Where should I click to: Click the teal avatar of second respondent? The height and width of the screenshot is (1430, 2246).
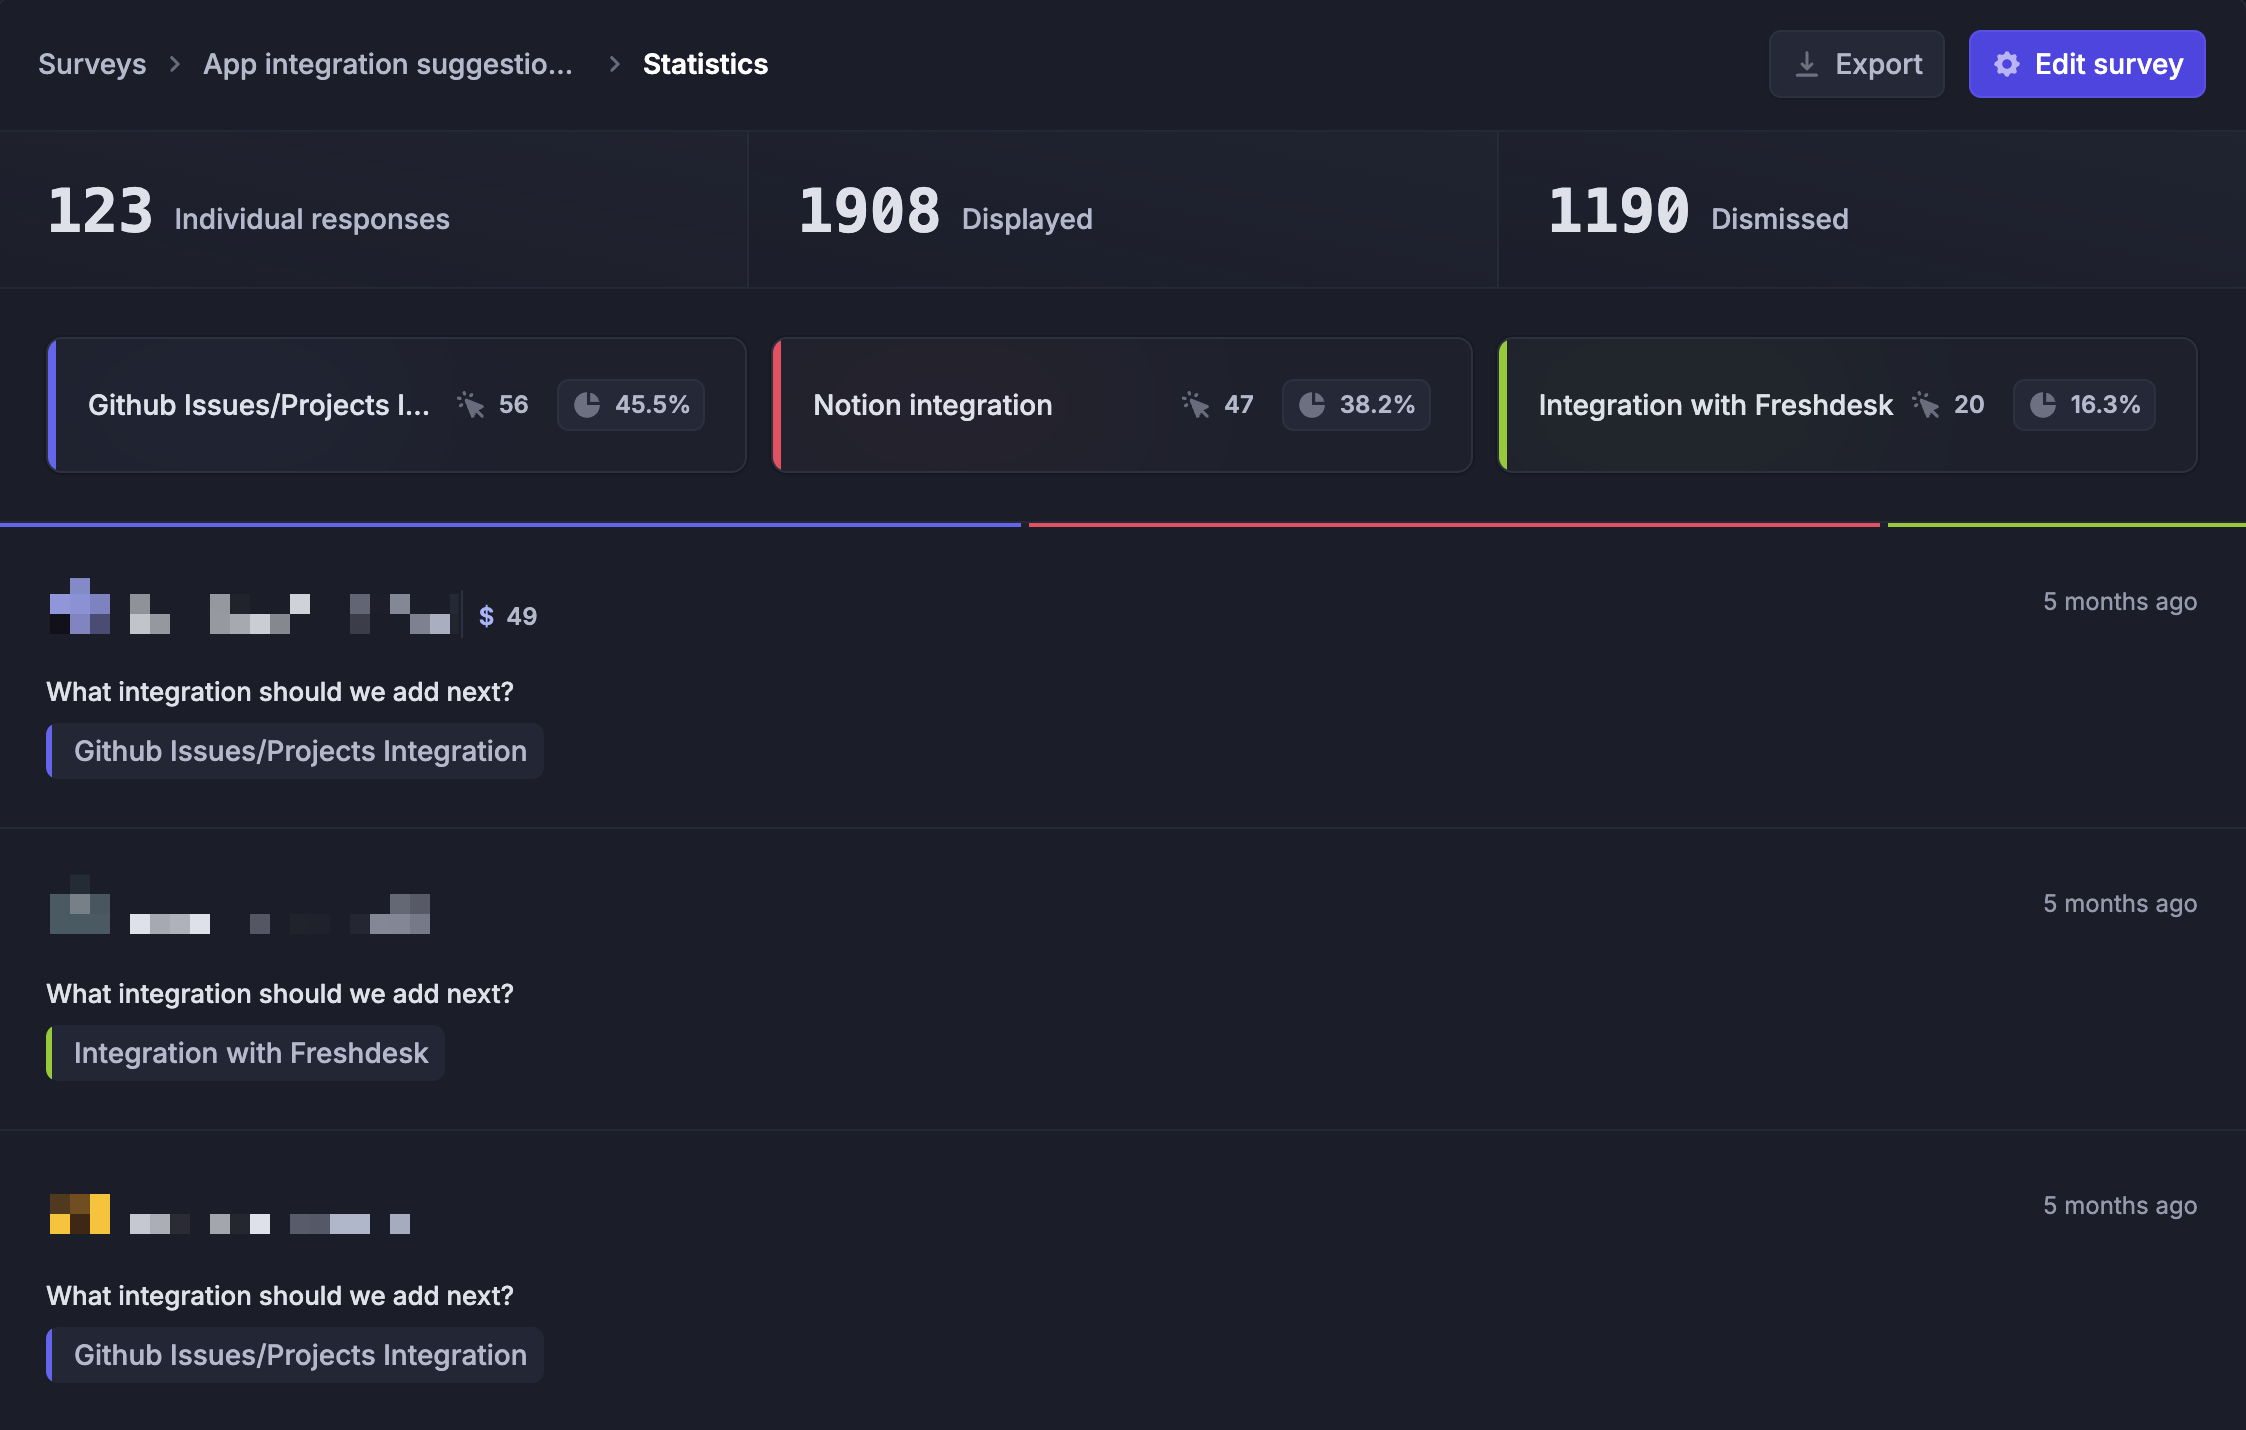pyautogui.click(x=80, y=904)
